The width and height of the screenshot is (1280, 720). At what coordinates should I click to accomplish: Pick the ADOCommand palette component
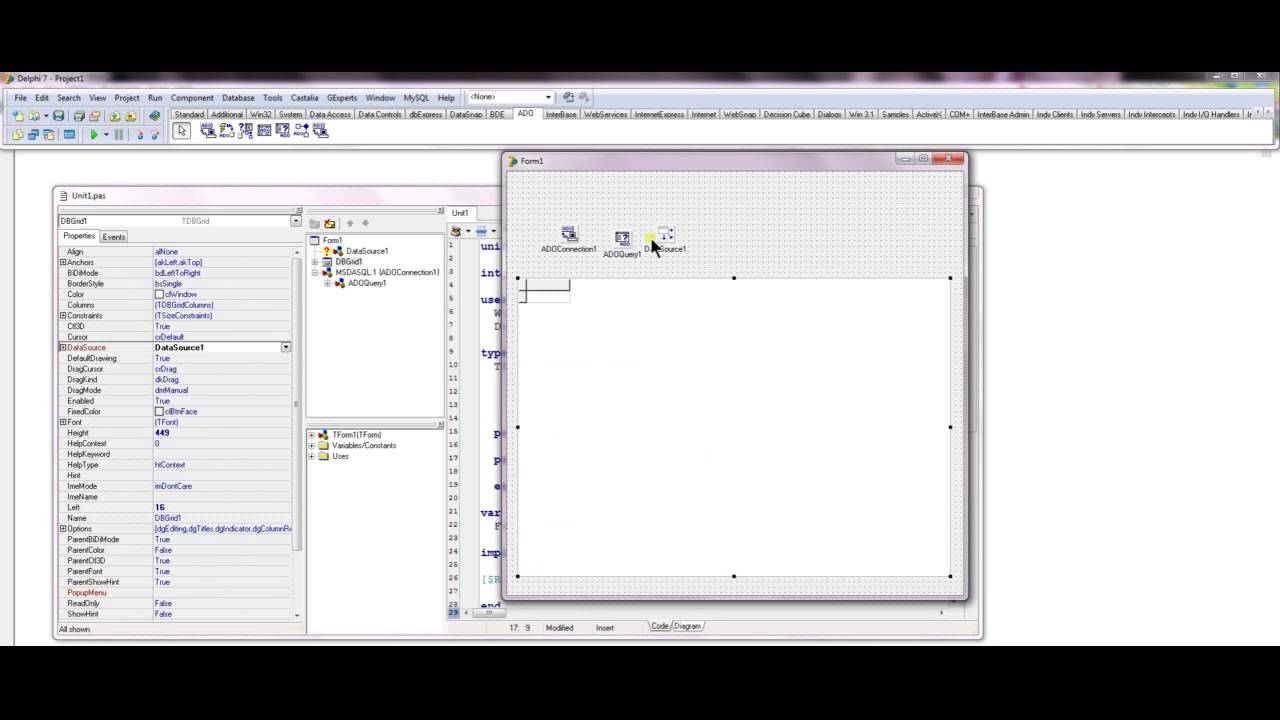(x=227, y=131)
